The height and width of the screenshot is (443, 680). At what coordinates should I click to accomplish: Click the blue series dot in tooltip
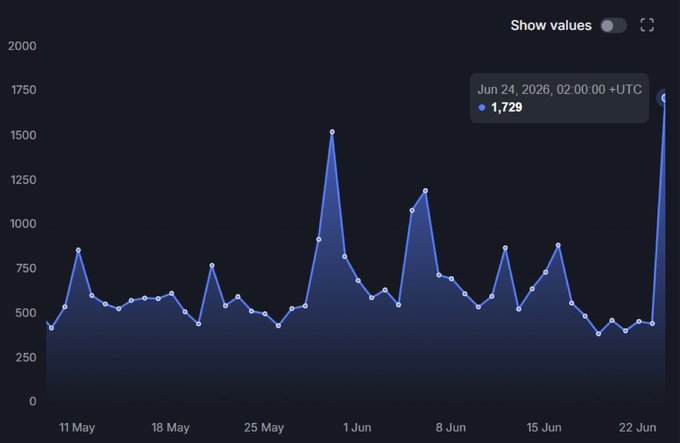click(x=481, y=107)
